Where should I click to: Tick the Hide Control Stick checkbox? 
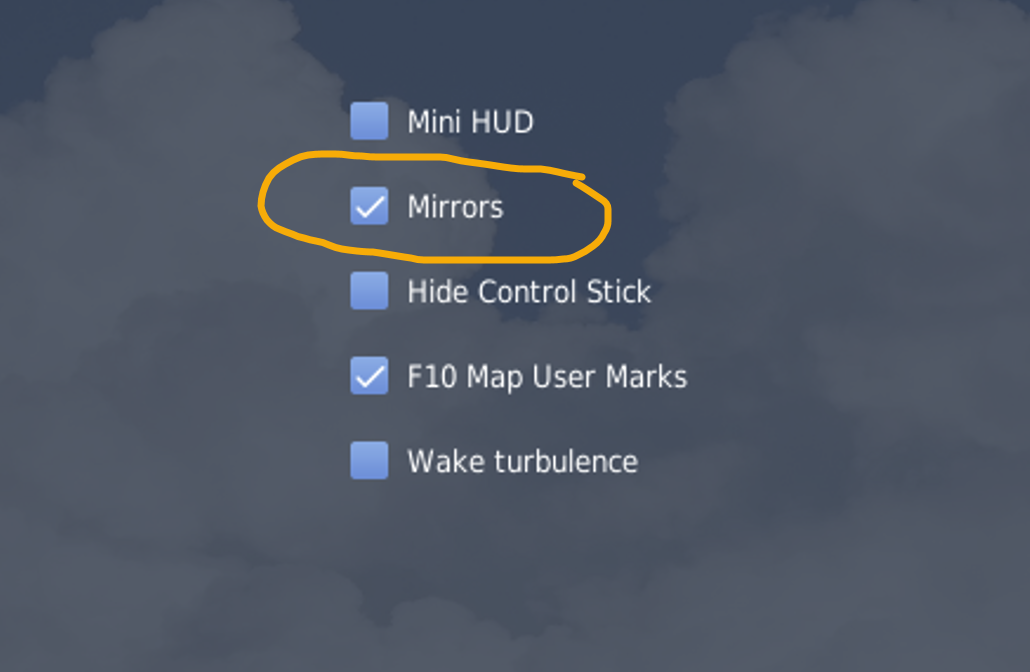point(369,290)
